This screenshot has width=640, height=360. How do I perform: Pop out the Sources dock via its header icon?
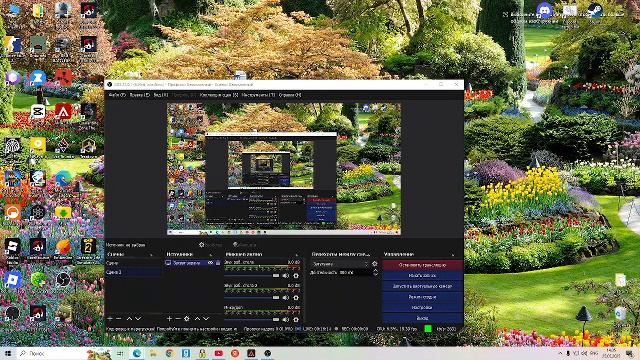[211, 255]
